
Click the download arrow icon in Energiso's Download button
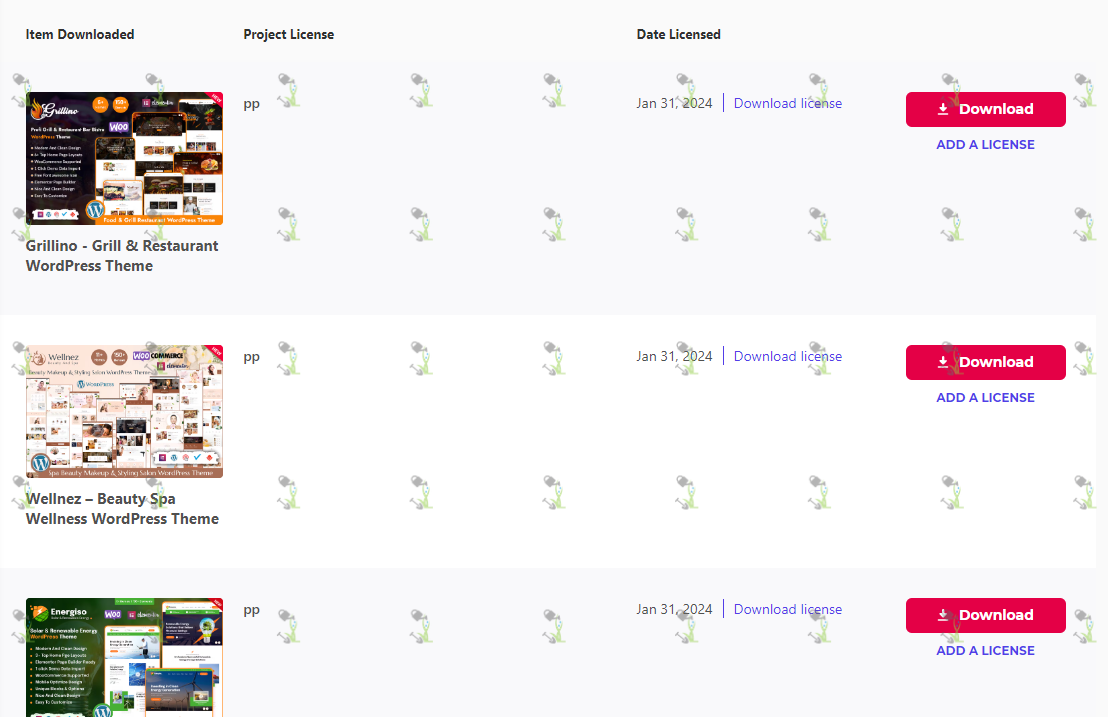click(943, 615)
